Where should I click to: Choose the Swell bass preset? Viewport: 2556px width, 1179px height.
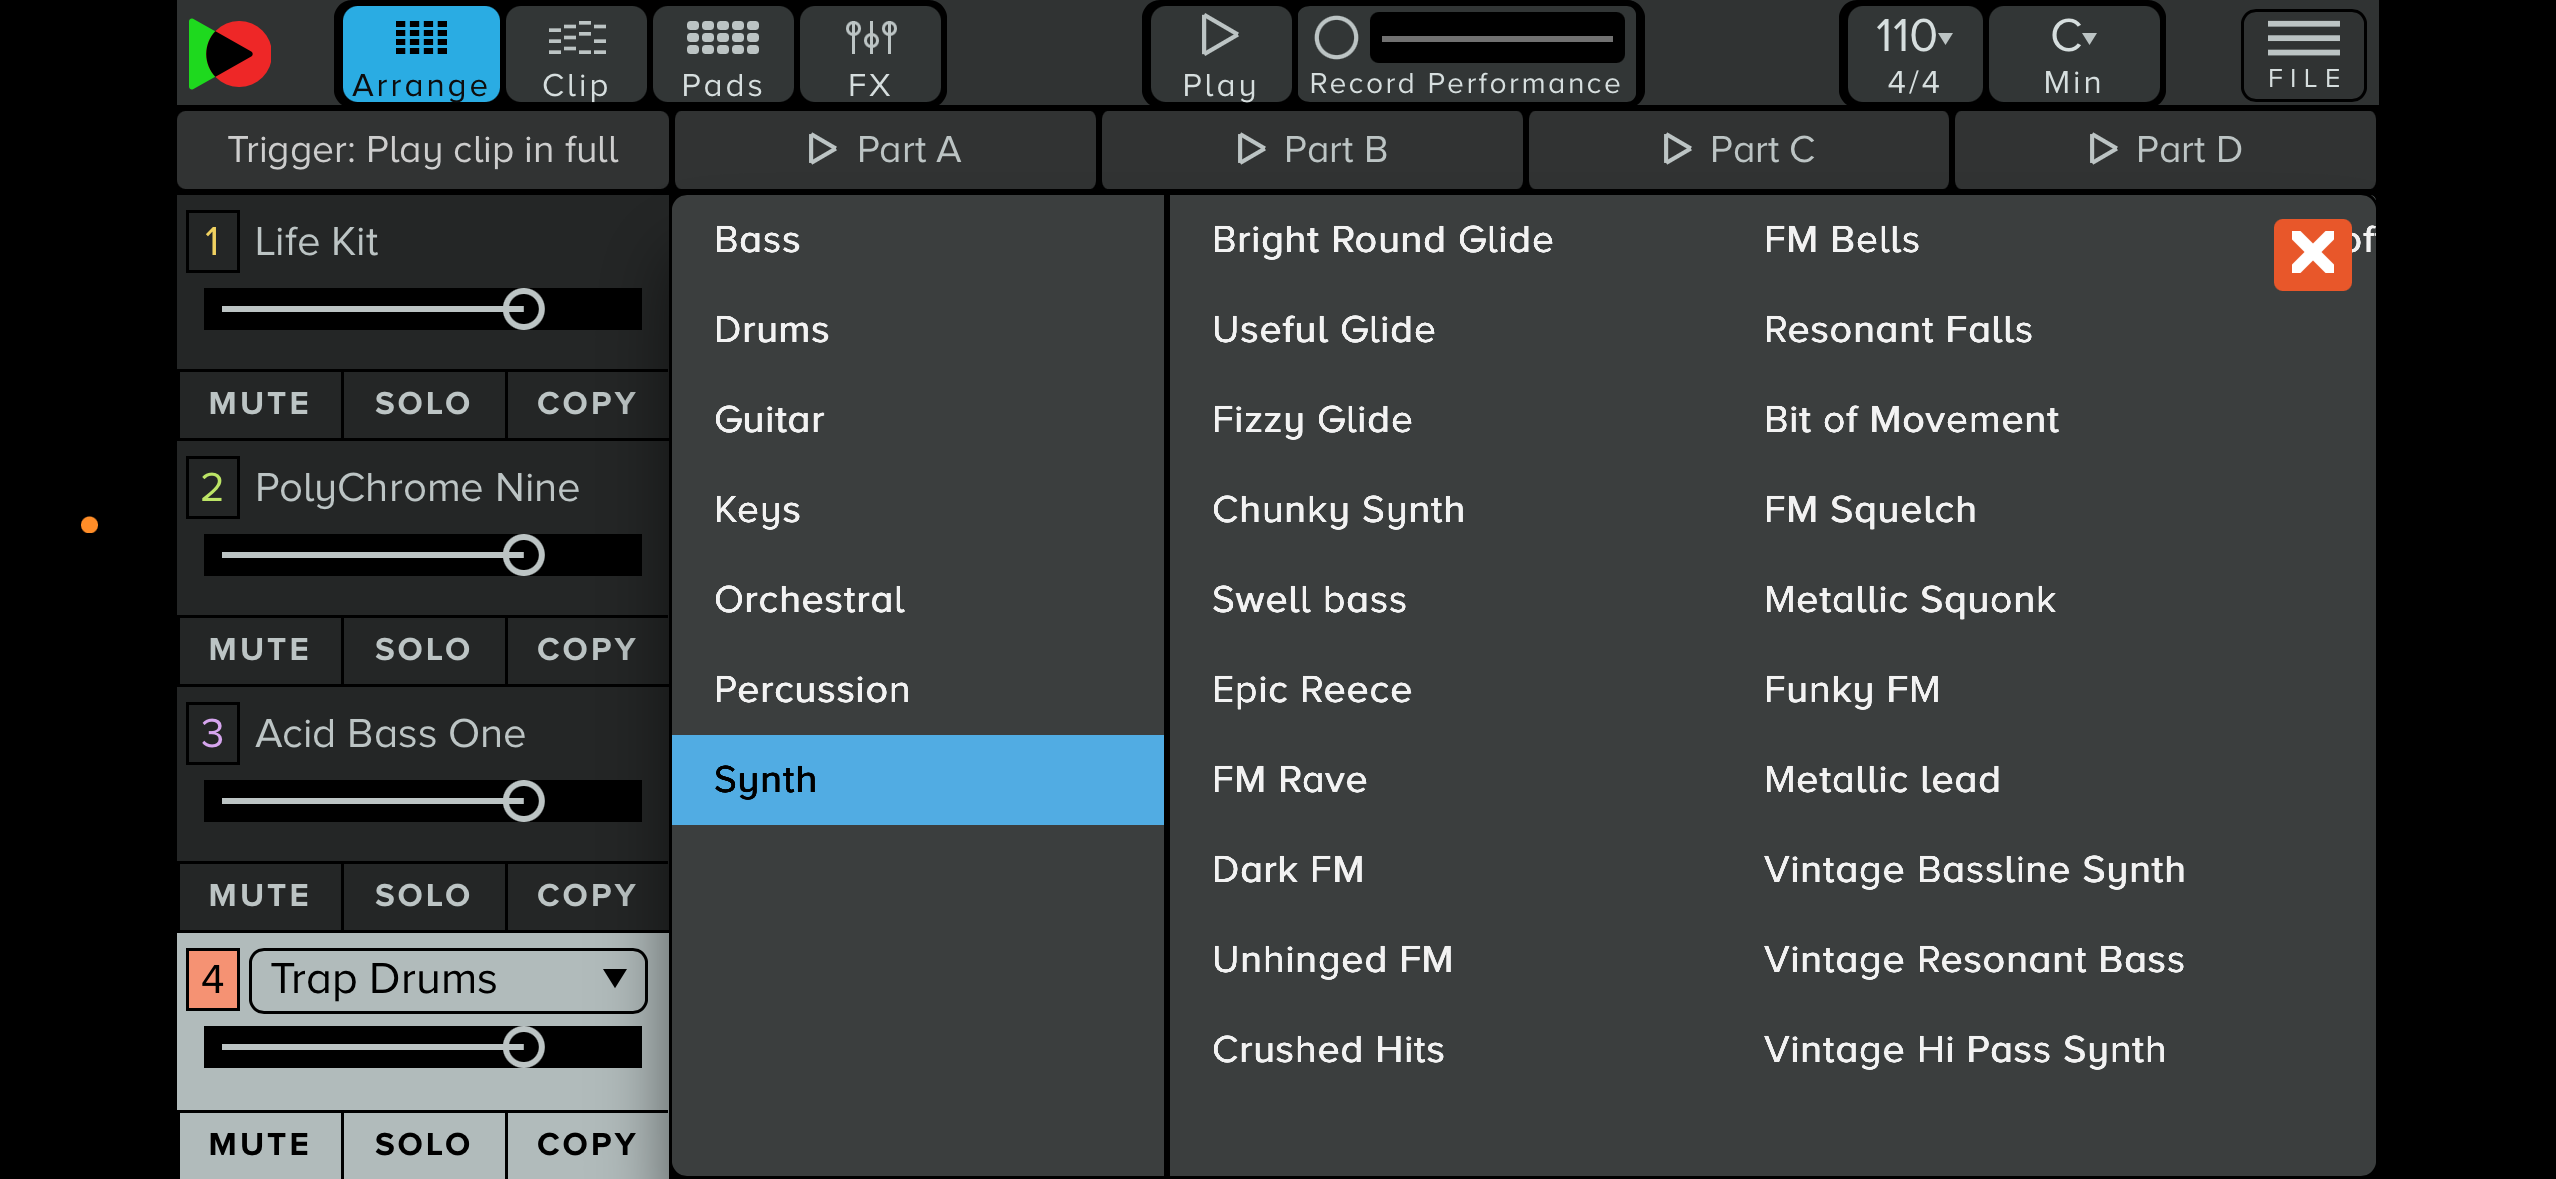pos(1309,600)
